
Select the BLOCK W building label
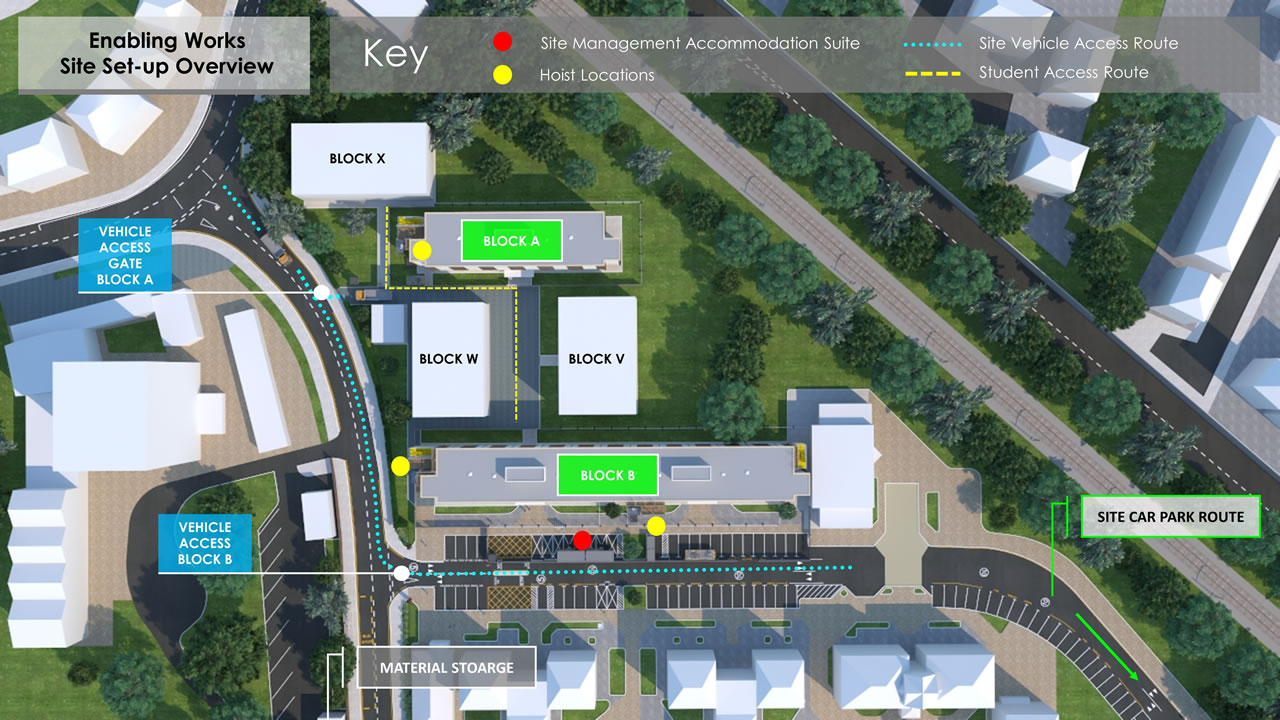click(x=449, y=359)
